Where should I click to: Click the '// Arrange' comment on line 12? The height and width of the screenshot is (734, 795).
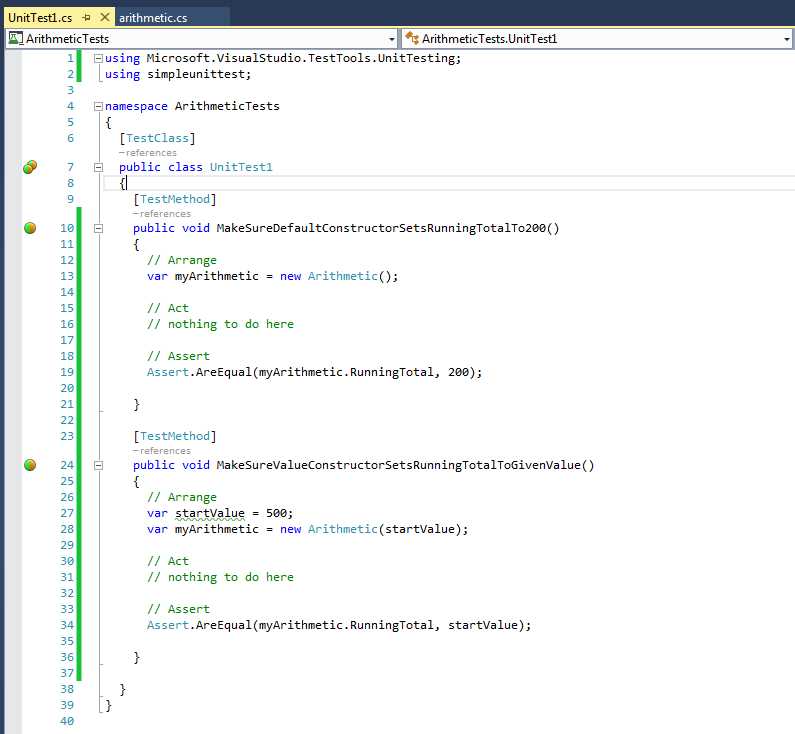click(182, 260)
